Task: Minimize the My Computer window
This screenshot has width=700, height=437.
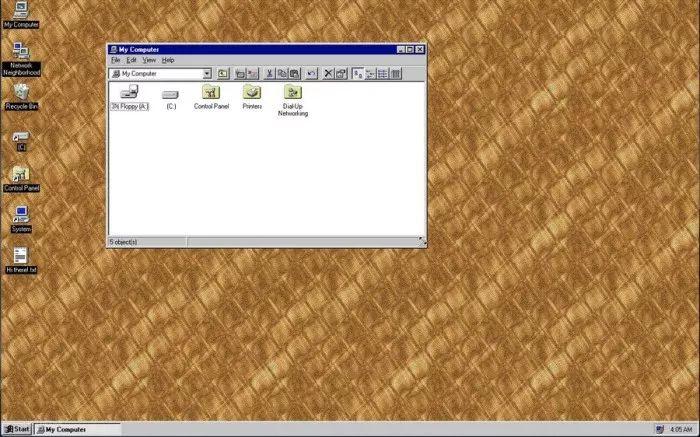Action: click(400, 50)
